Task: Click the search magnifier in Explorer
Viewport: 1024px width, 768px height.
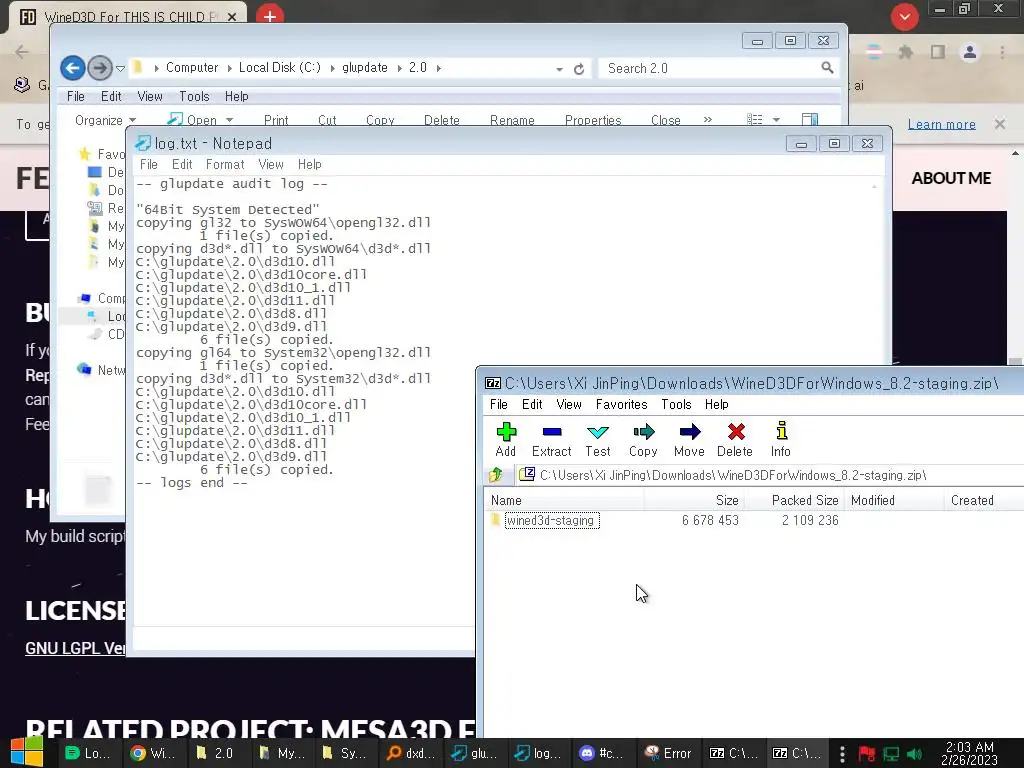Action: (x=827, y=68)
